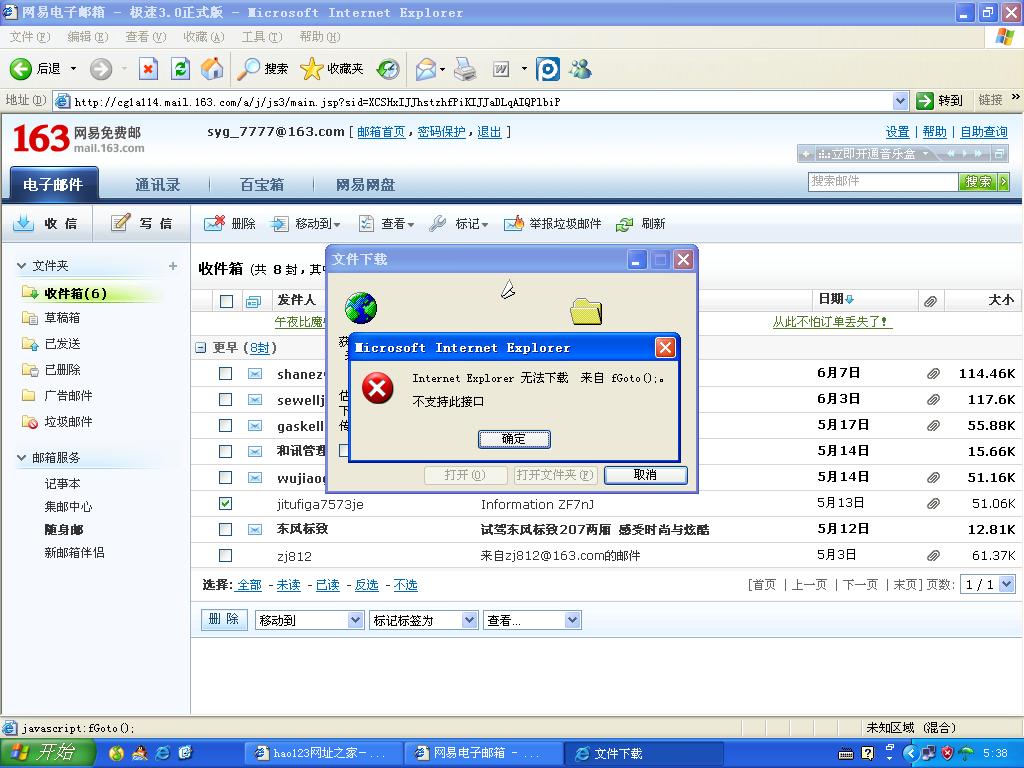Click the IE address bar
Image resolution: width=1024 pixels, height=768 pixels.
(481, 101)
